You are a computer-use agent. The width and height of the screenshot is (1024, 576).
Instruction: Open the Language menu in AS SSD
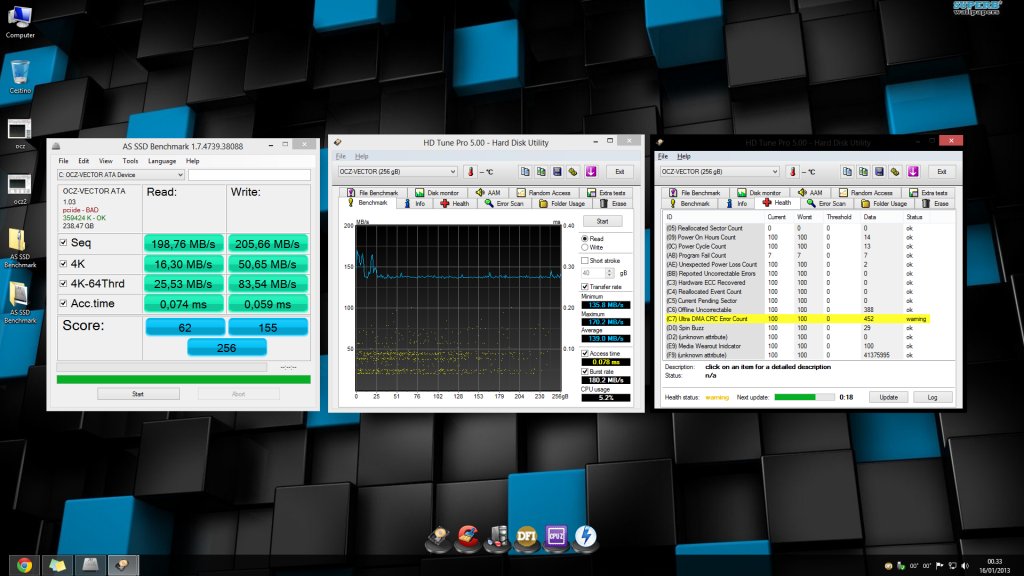tap(162, 161)
